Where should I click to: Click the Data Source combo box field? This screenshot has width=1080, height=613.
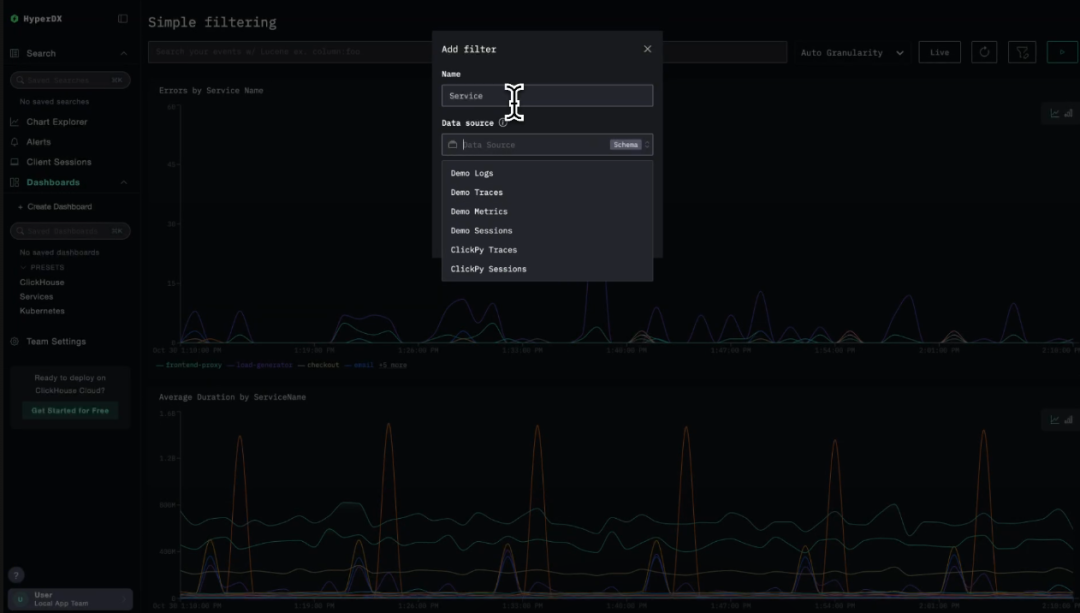[547, 145]
